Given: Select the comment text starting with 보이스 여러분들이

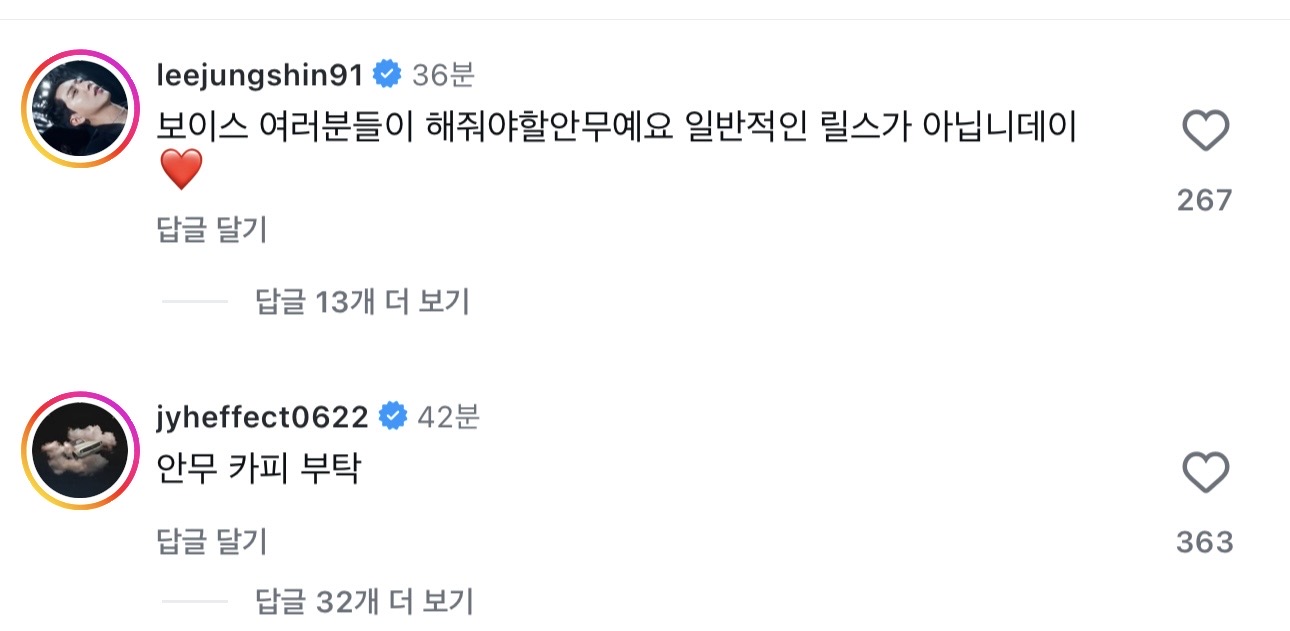Looking at the screenshot, I should pyautogui.click(x=617, y=128).
